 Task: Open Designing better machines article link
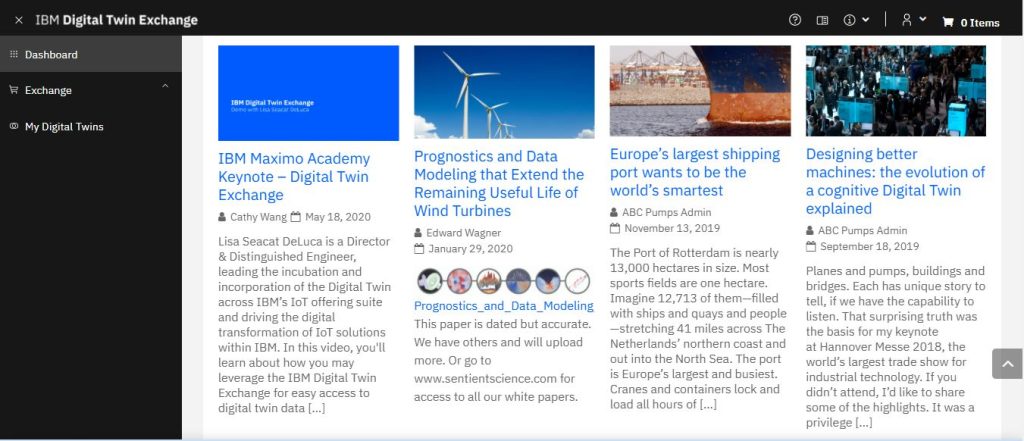[x=895, y=181]
